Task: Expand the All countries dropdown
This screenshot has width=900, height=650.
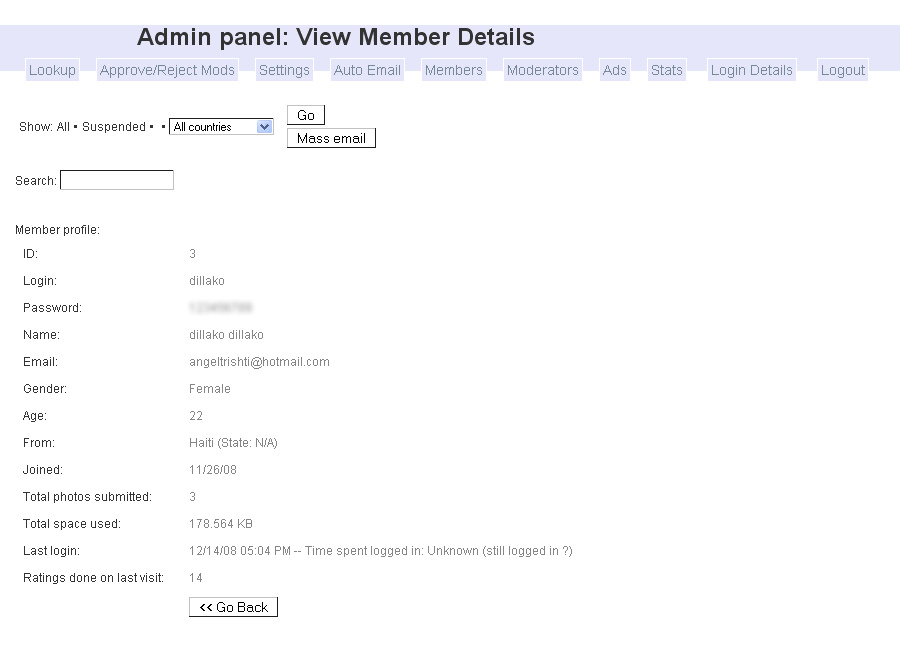Action: point(221,127)
